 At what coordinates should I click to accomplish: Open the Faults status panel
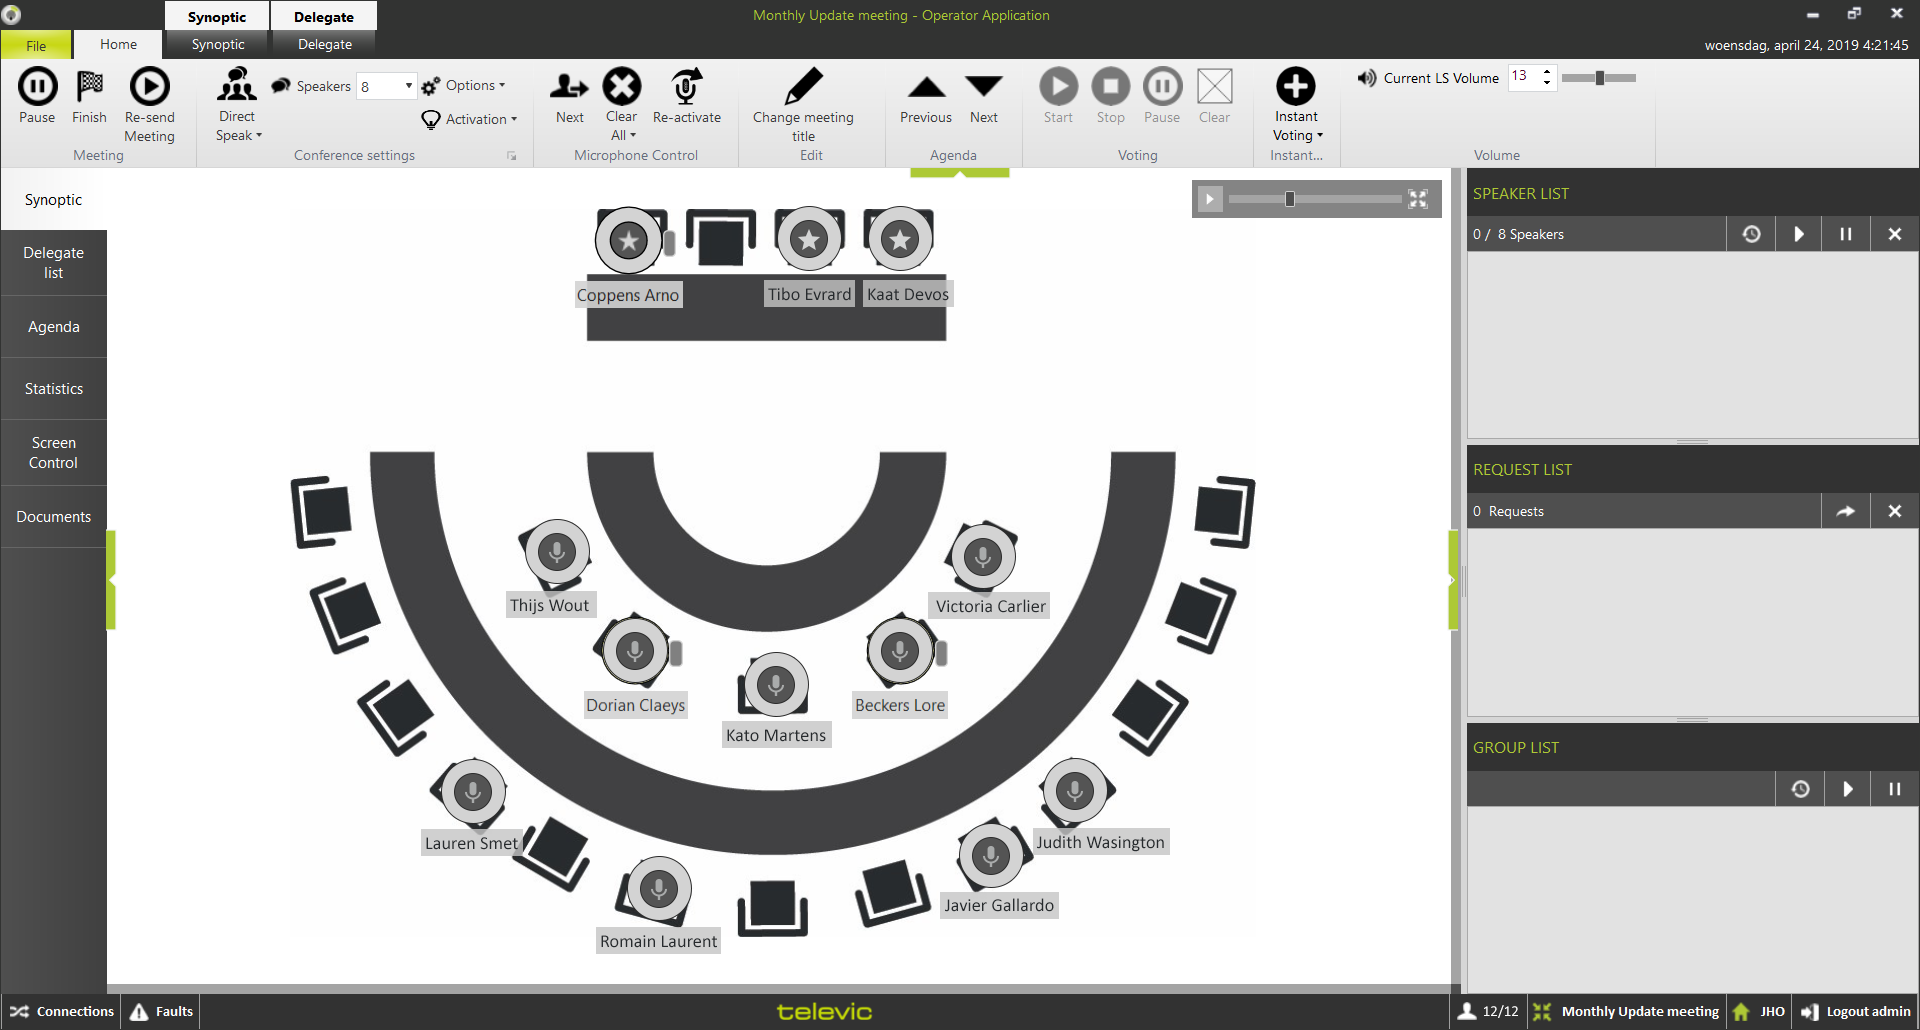(161, 1011)
